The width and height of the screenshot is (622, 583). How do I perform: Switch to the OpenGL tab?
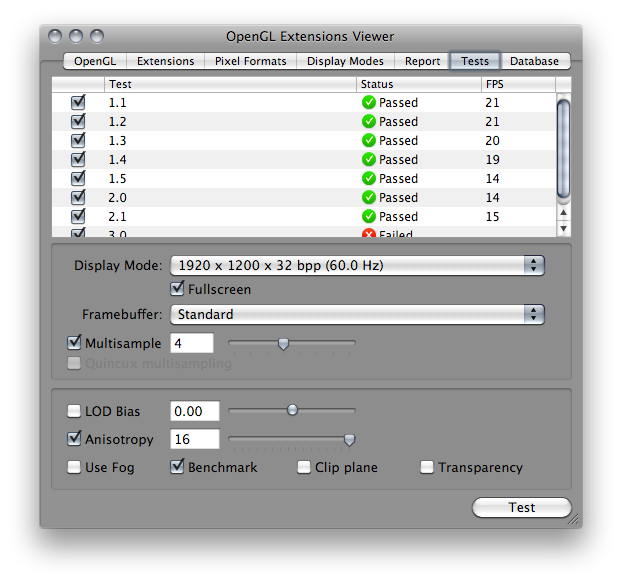click(x=95, y=61)
